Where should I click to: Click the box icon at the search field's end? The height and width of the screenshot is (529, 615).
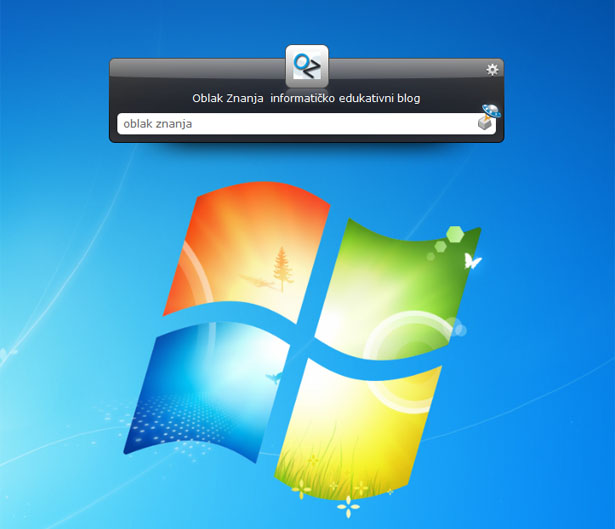click(x=485, y=124)
